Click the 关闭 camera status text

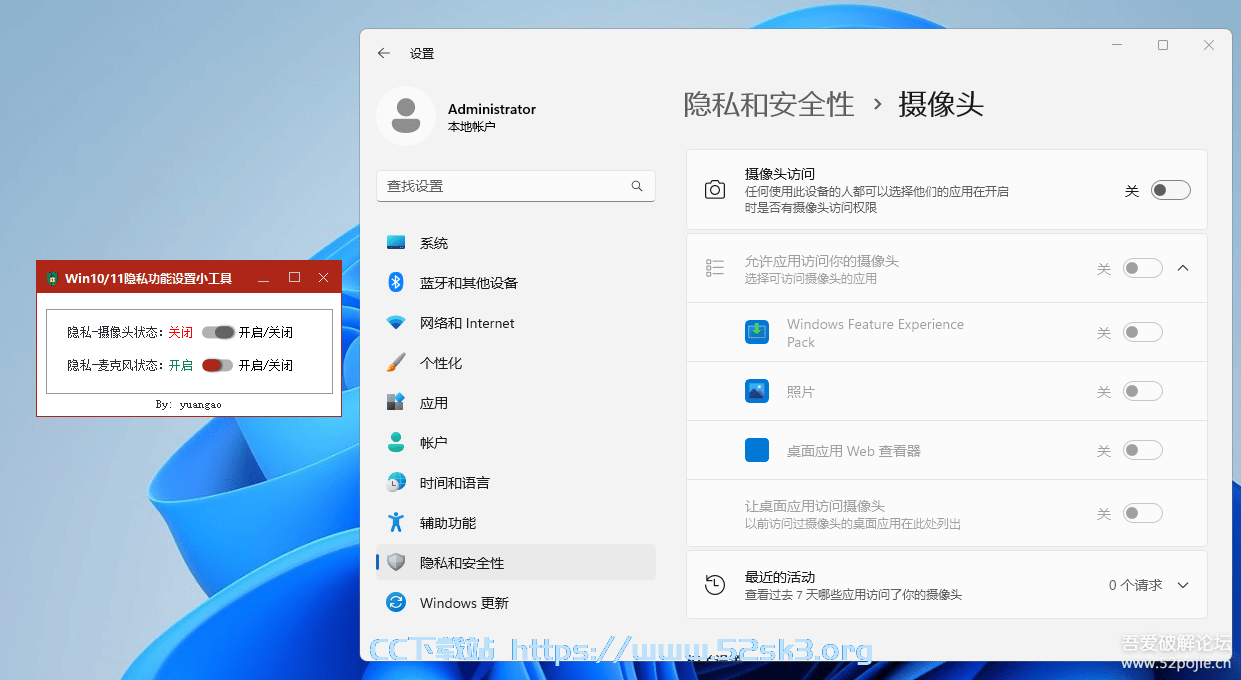coord(180,333)
